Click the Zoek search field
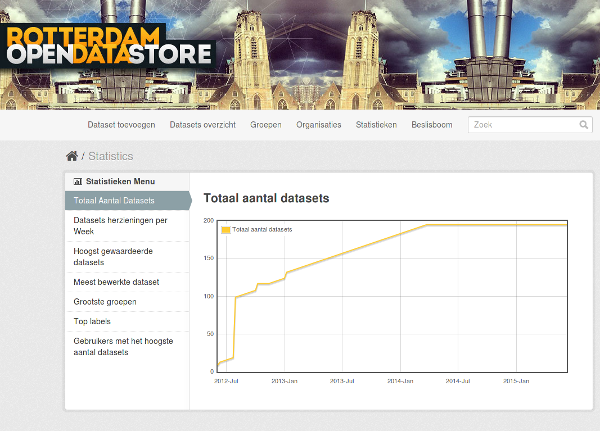This screenshot has width=600, height=431. click(x=530, y=125)
